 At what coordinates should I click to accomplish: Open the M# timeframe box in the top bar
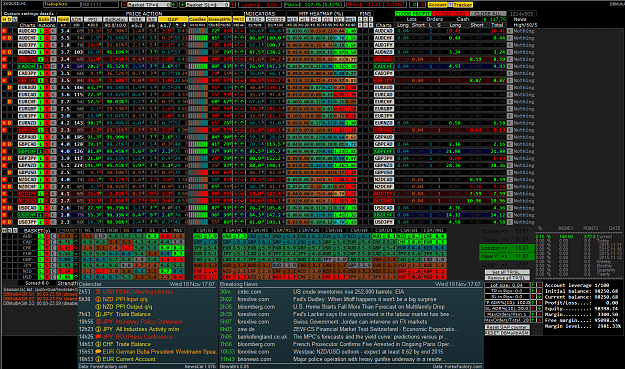point(100,5)
